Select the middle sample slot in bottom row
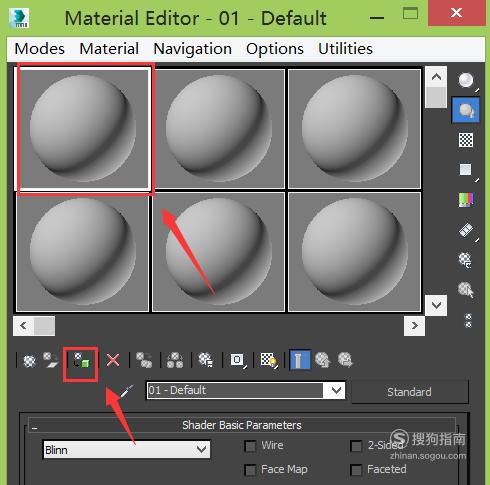Viewport: 490px width, 485px height. (219, 252)
